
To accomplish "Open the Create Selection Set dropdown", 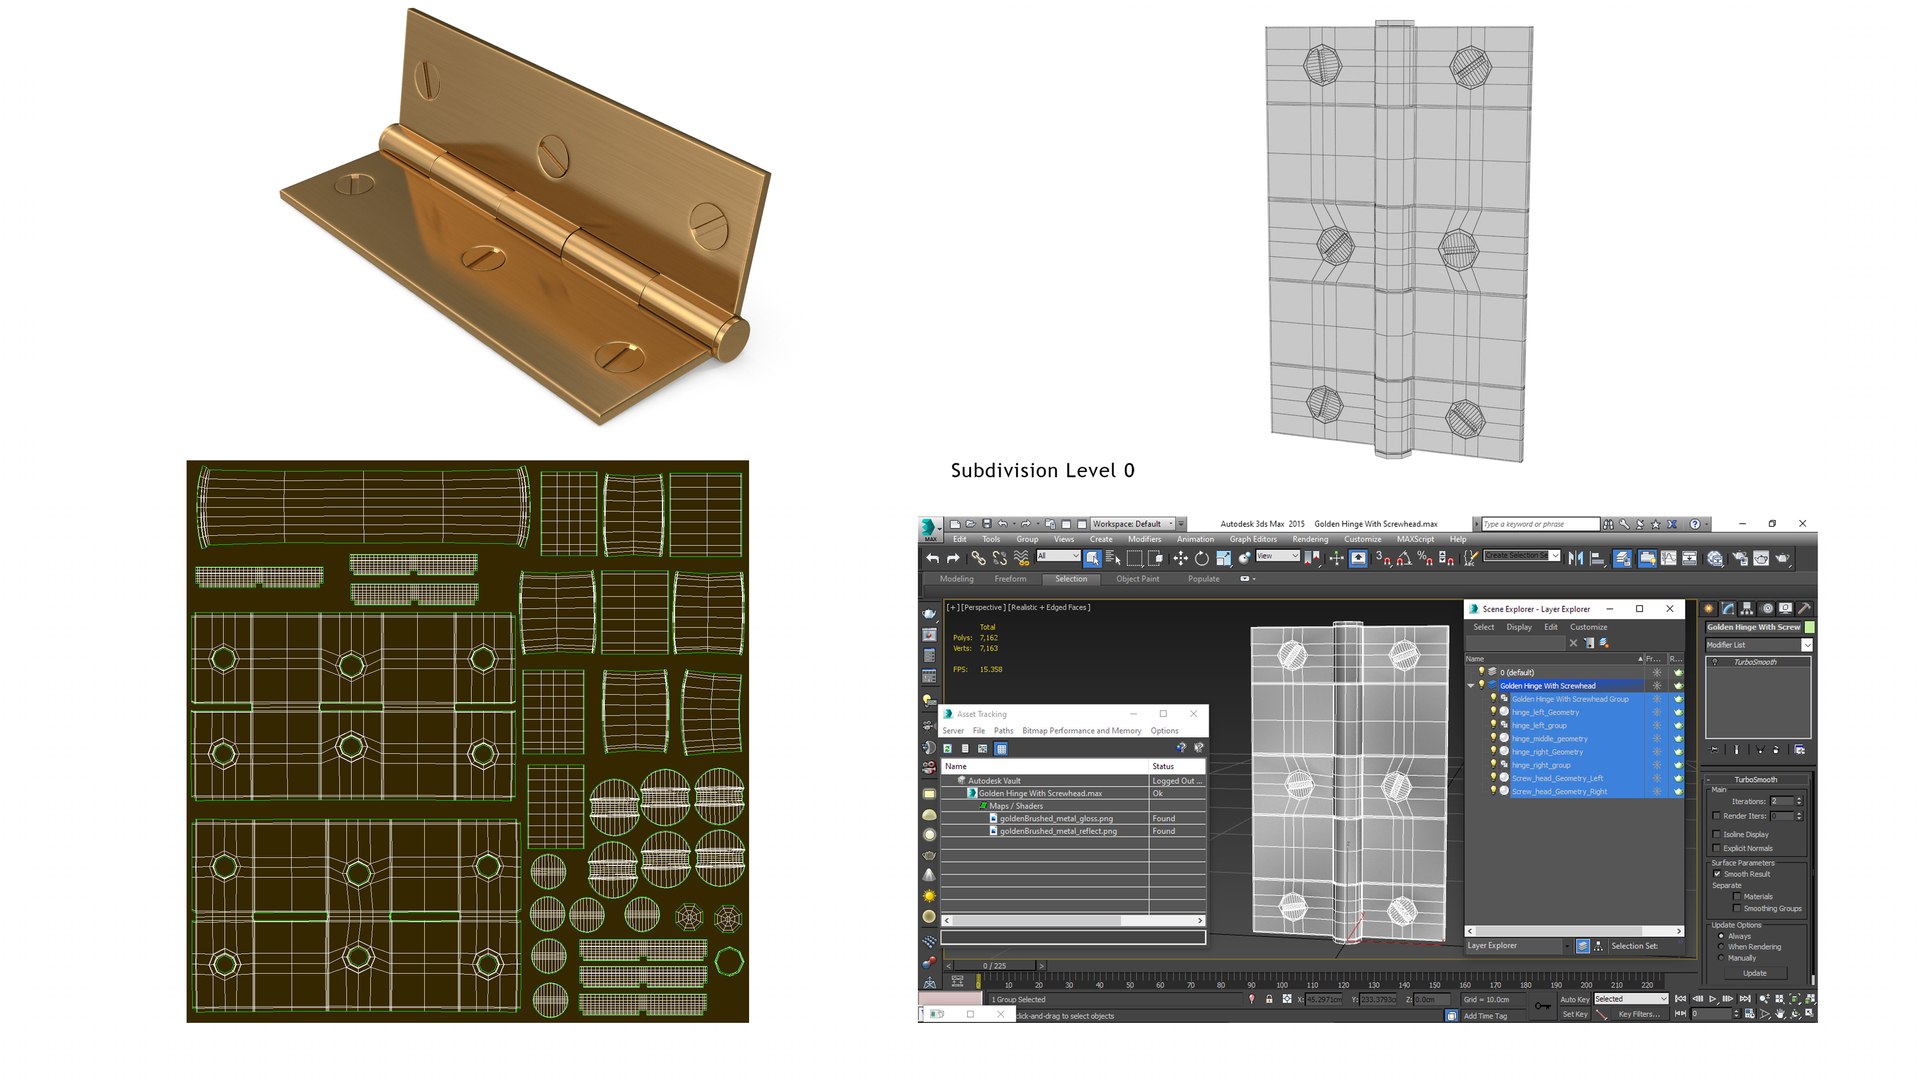I will [1522, 556].
